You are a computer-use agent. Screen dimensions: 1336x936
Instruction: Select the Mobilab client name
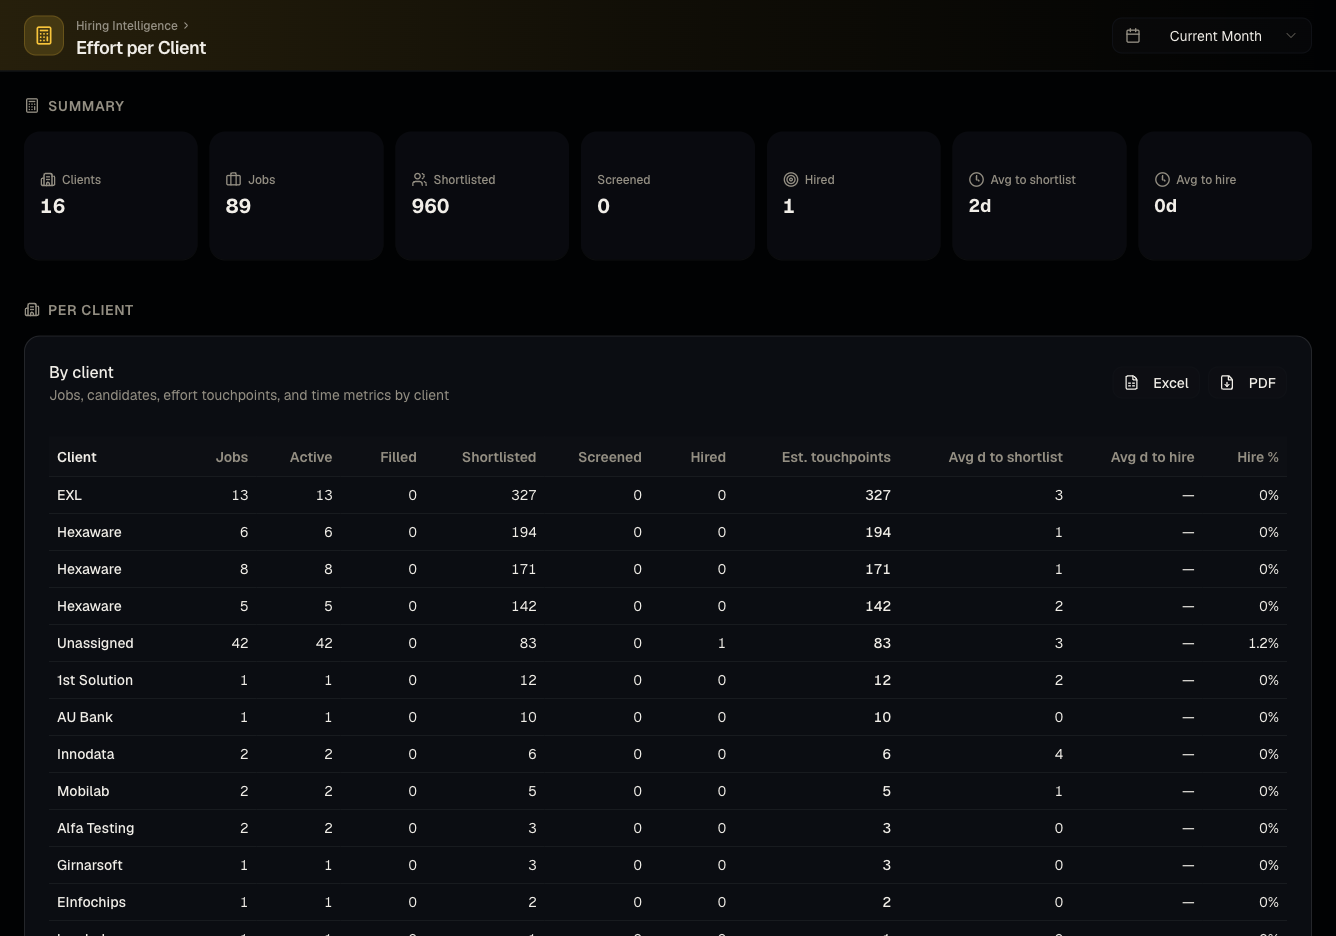click(x=83, y=791)
